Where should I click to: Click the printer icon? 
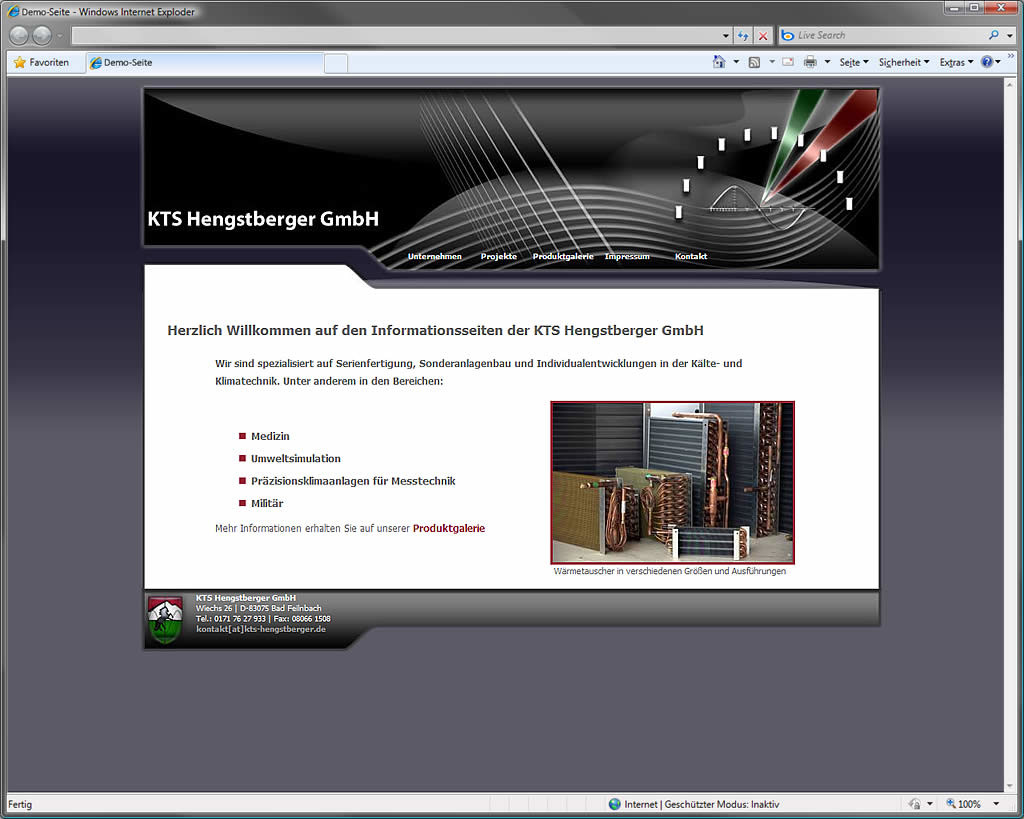tap(810, 62)
